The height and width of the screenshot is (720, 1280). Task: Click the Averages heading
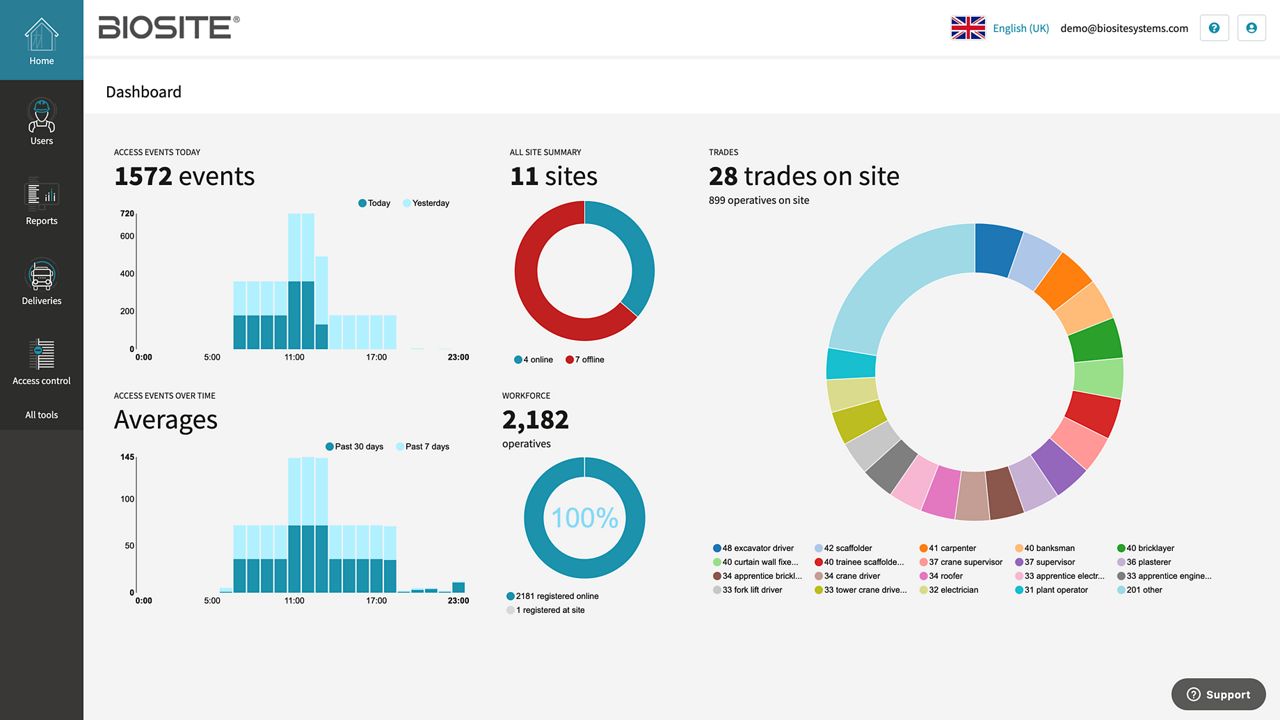[x=165, y=419]
